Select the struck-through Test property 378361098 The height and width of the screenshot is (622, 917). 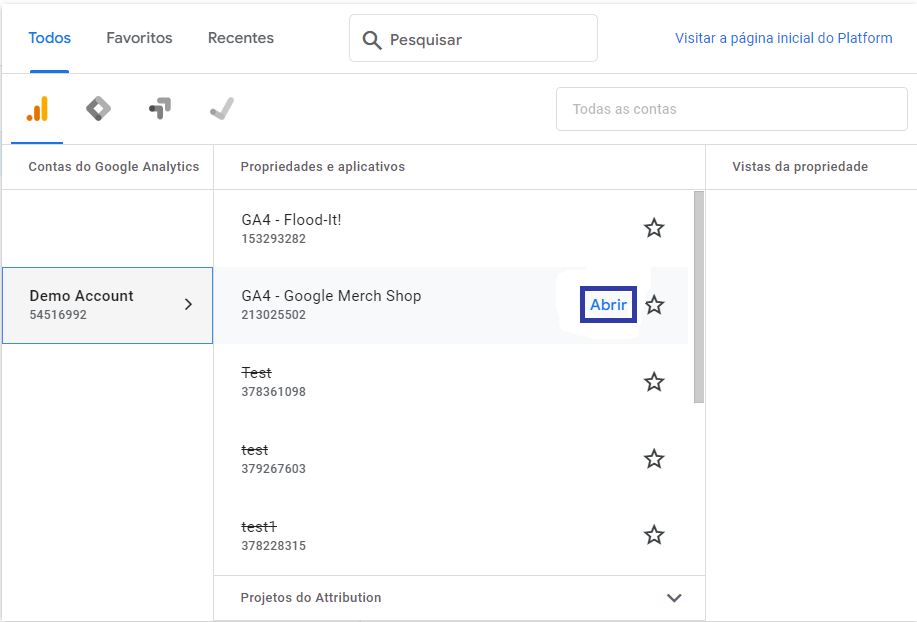450,382
